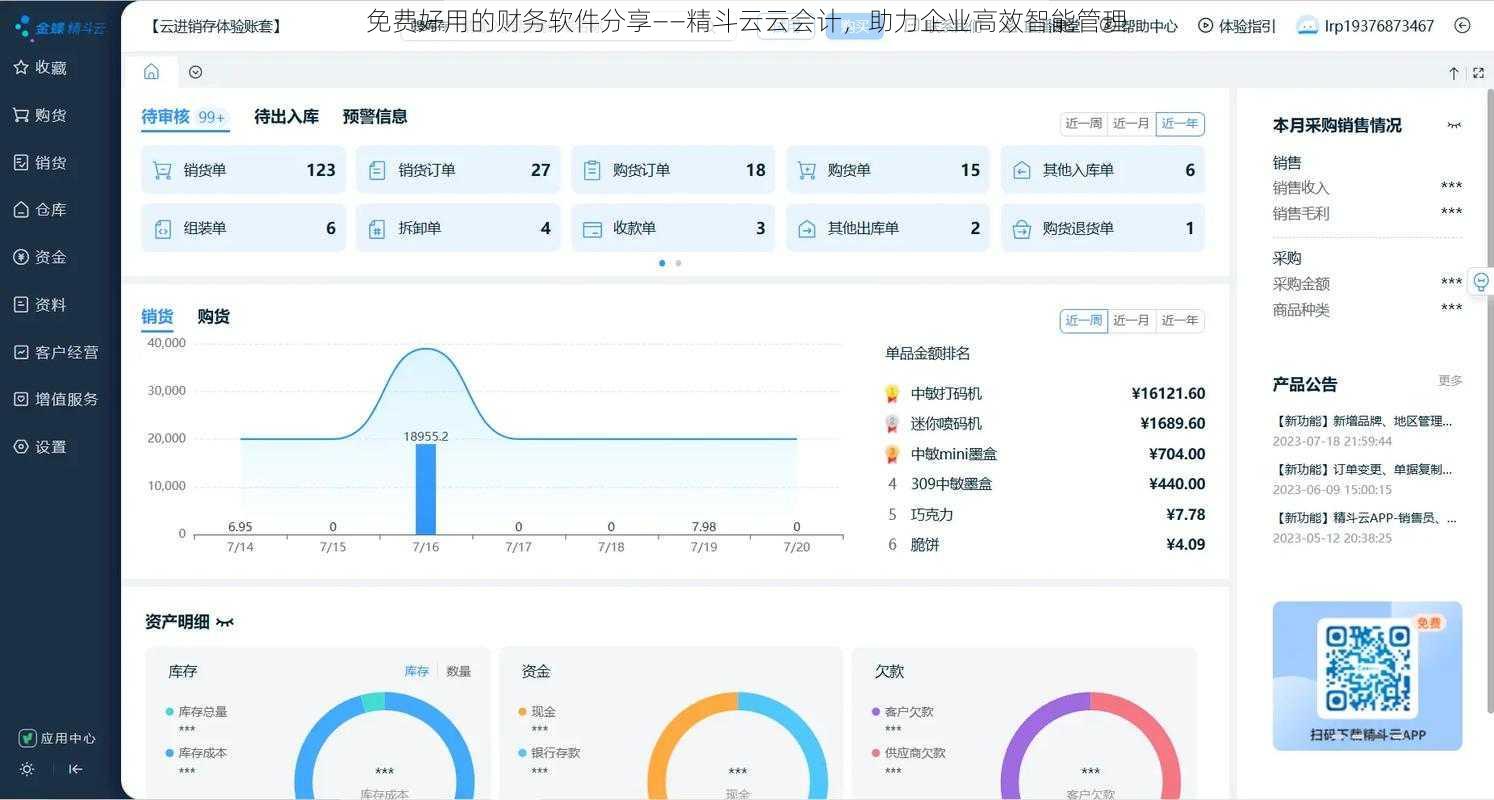The height and width of the screenshot is (800, 1494).
Task: Open 收藏 favorites in the sidebar
Action: click(40, 67)
